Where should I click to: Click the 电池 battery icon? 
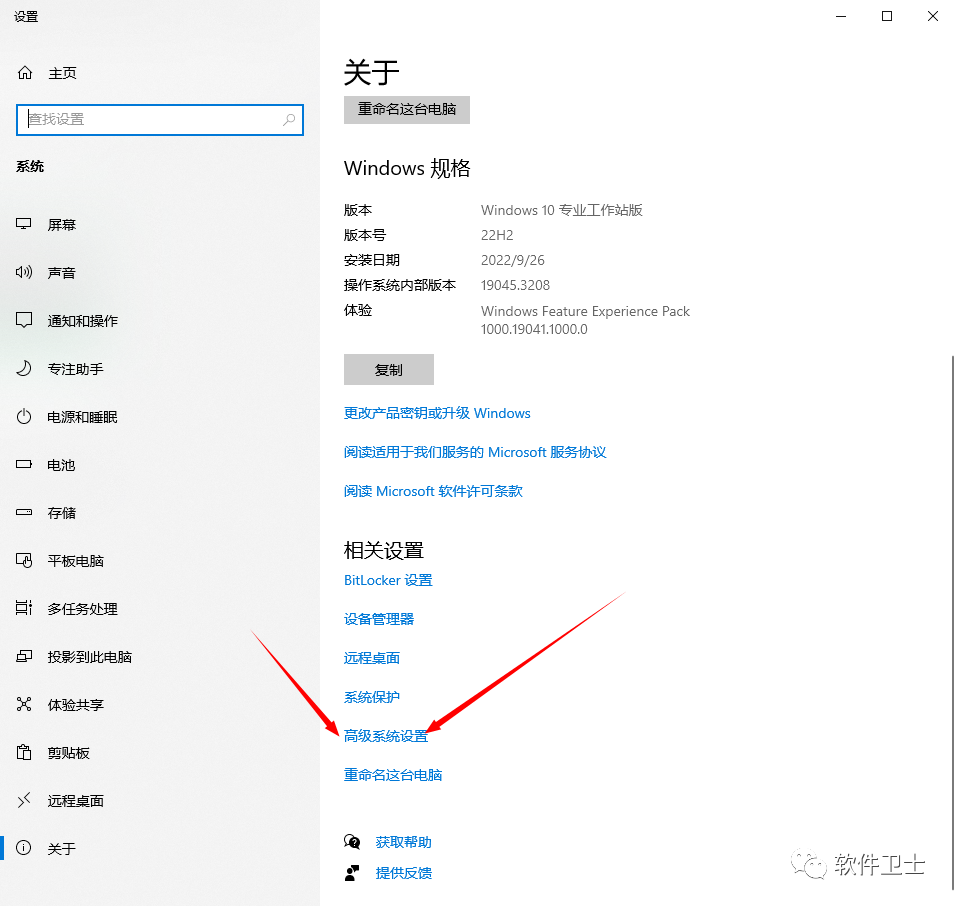pos(24,465)
